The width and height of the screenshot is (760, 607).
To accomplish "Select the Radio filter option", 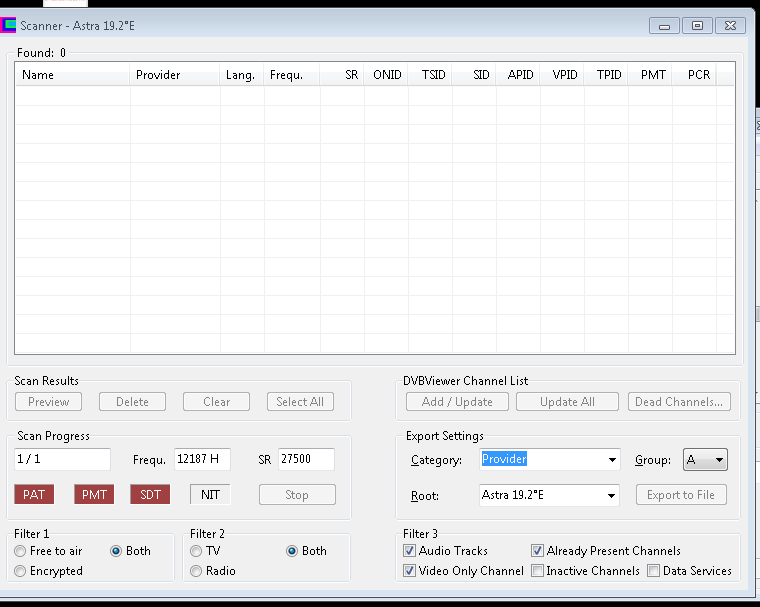I will 197,571.
